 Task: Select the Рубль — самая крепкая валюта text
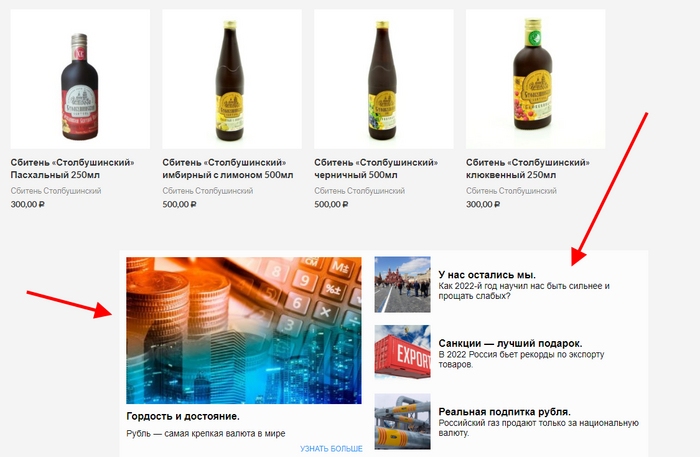tap(206, 433)
